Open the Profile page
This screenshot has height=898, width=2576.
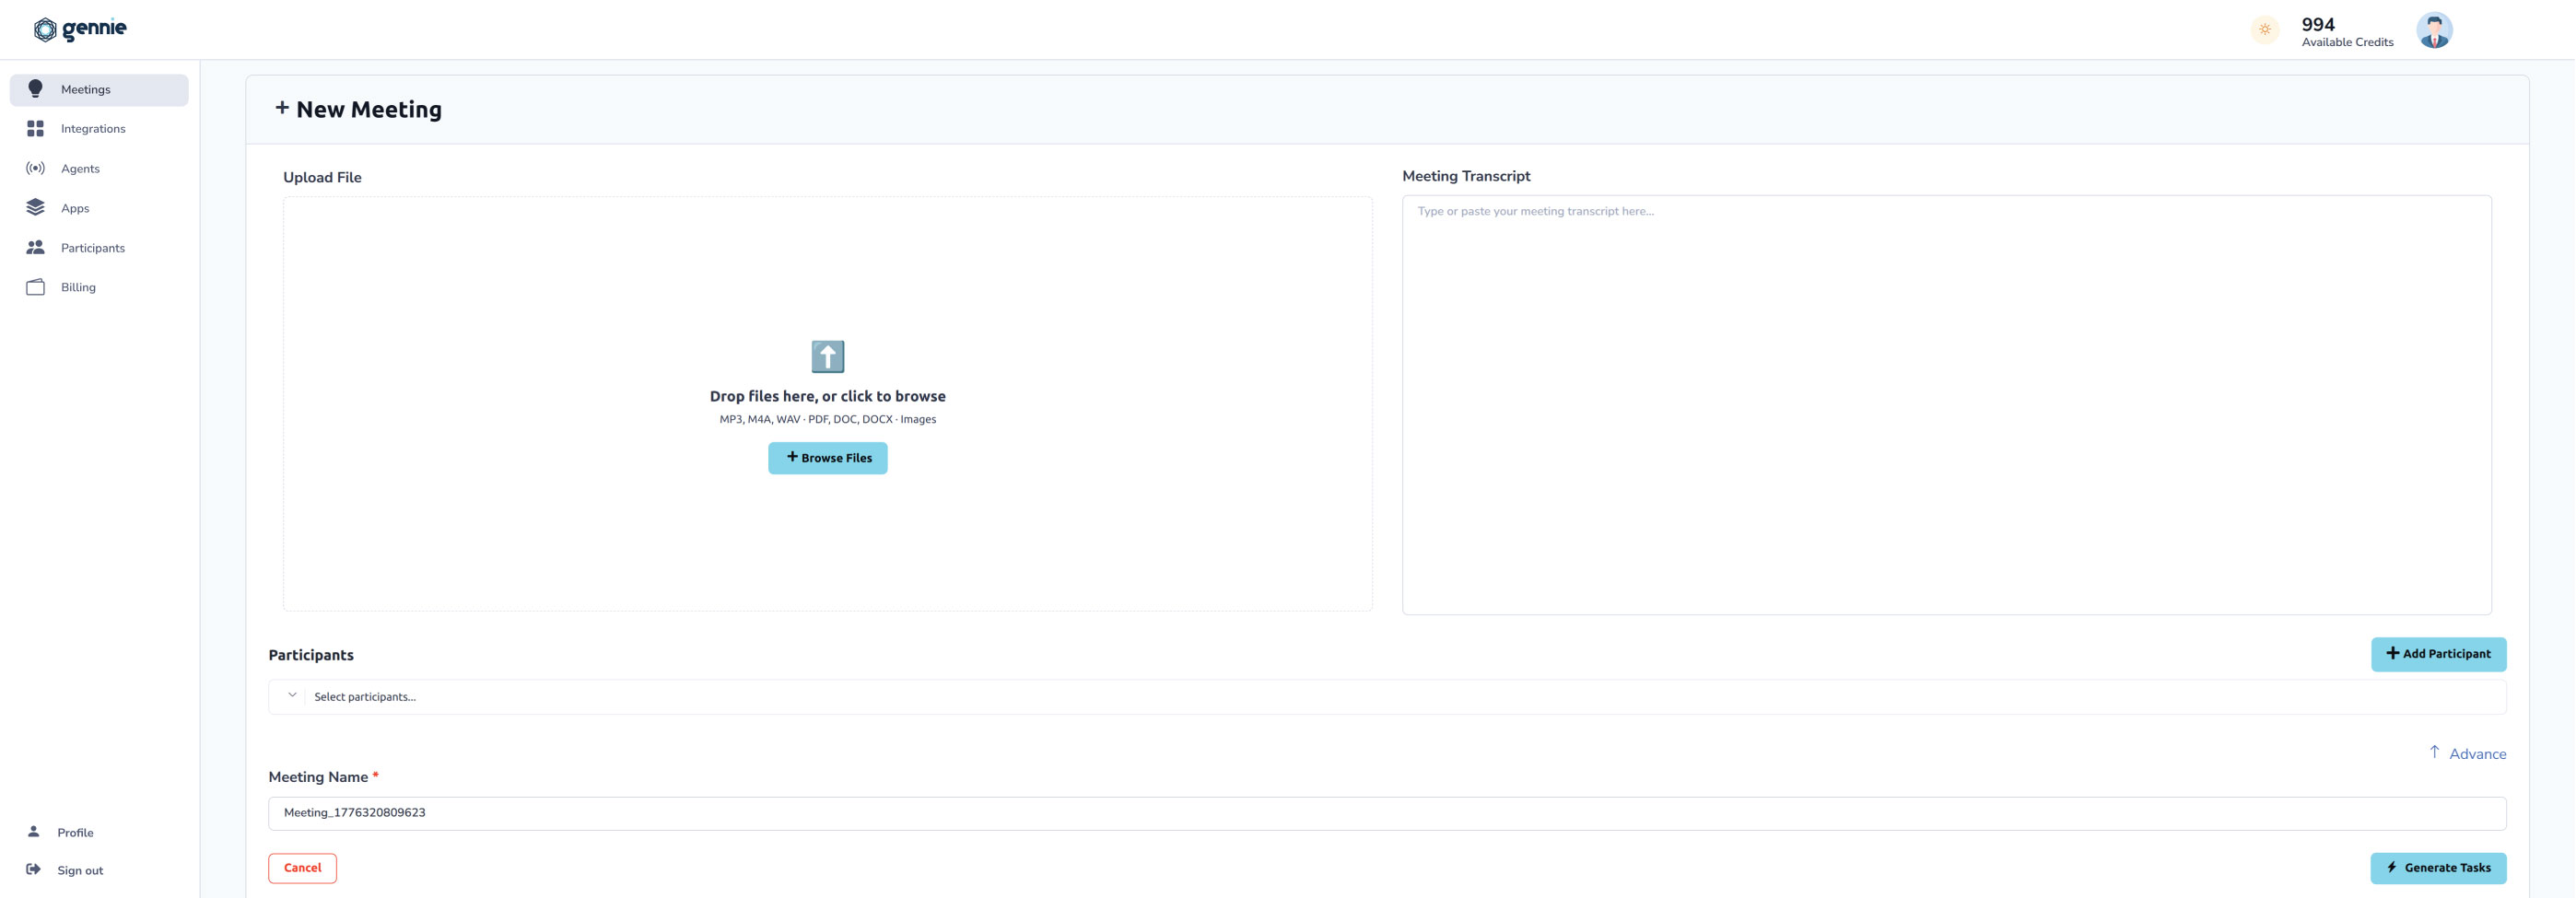[75, 833]
